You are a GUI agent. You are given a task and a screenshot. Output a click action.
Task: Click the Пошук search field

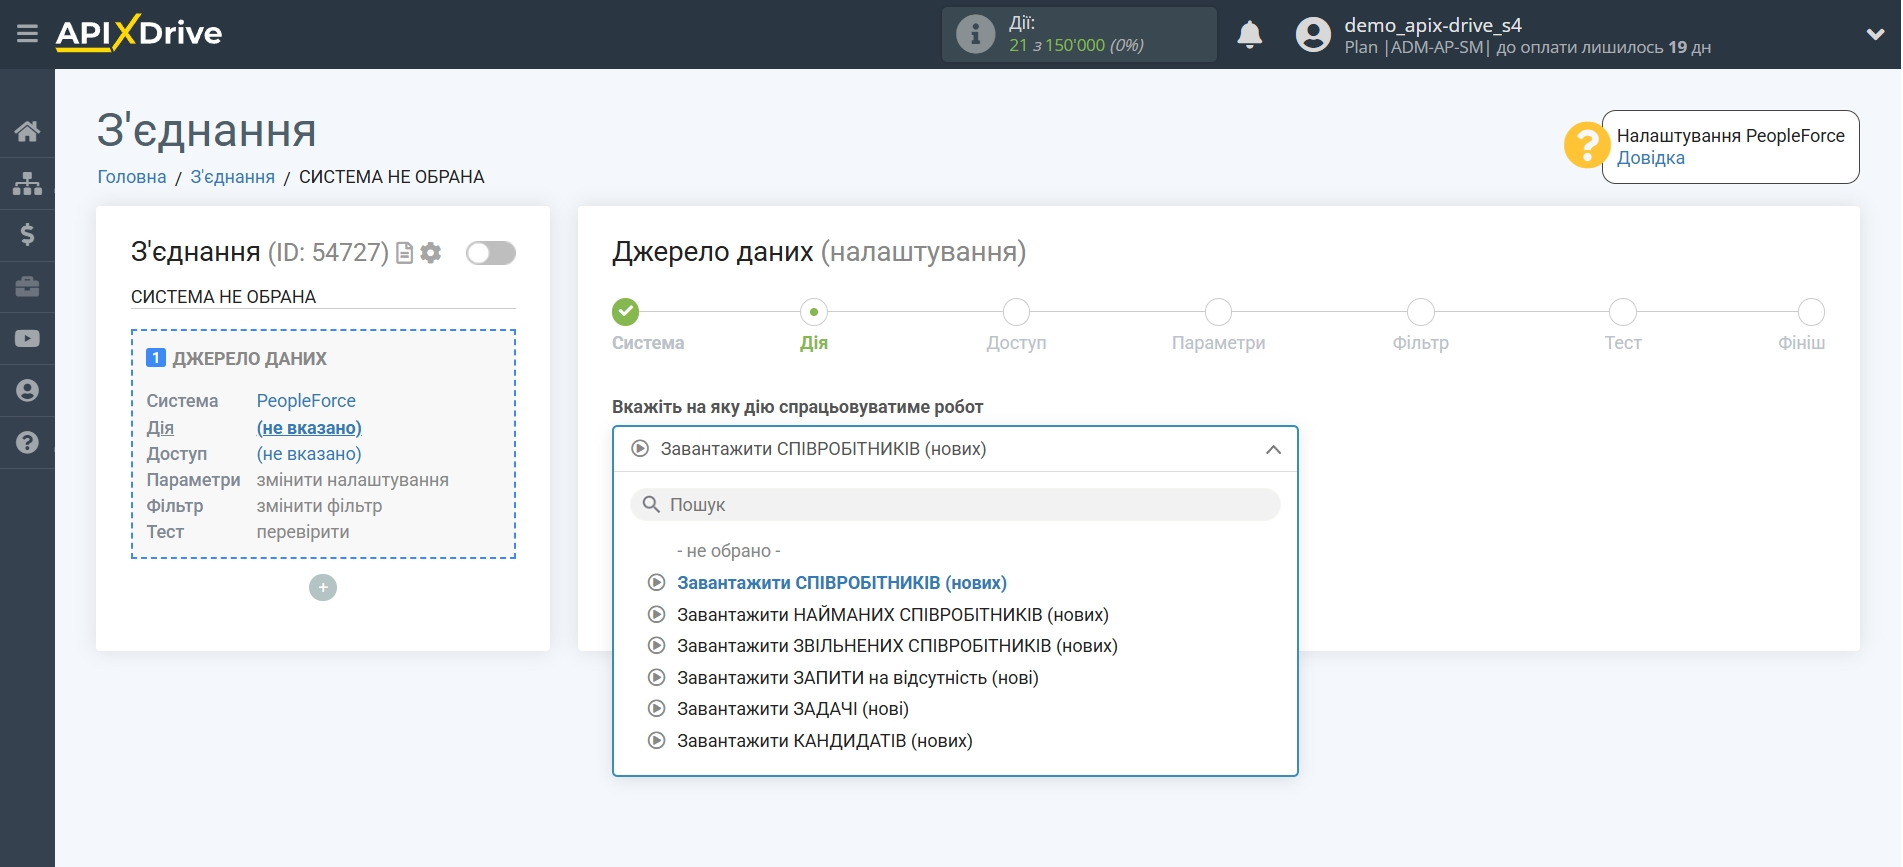click(955, 504)
